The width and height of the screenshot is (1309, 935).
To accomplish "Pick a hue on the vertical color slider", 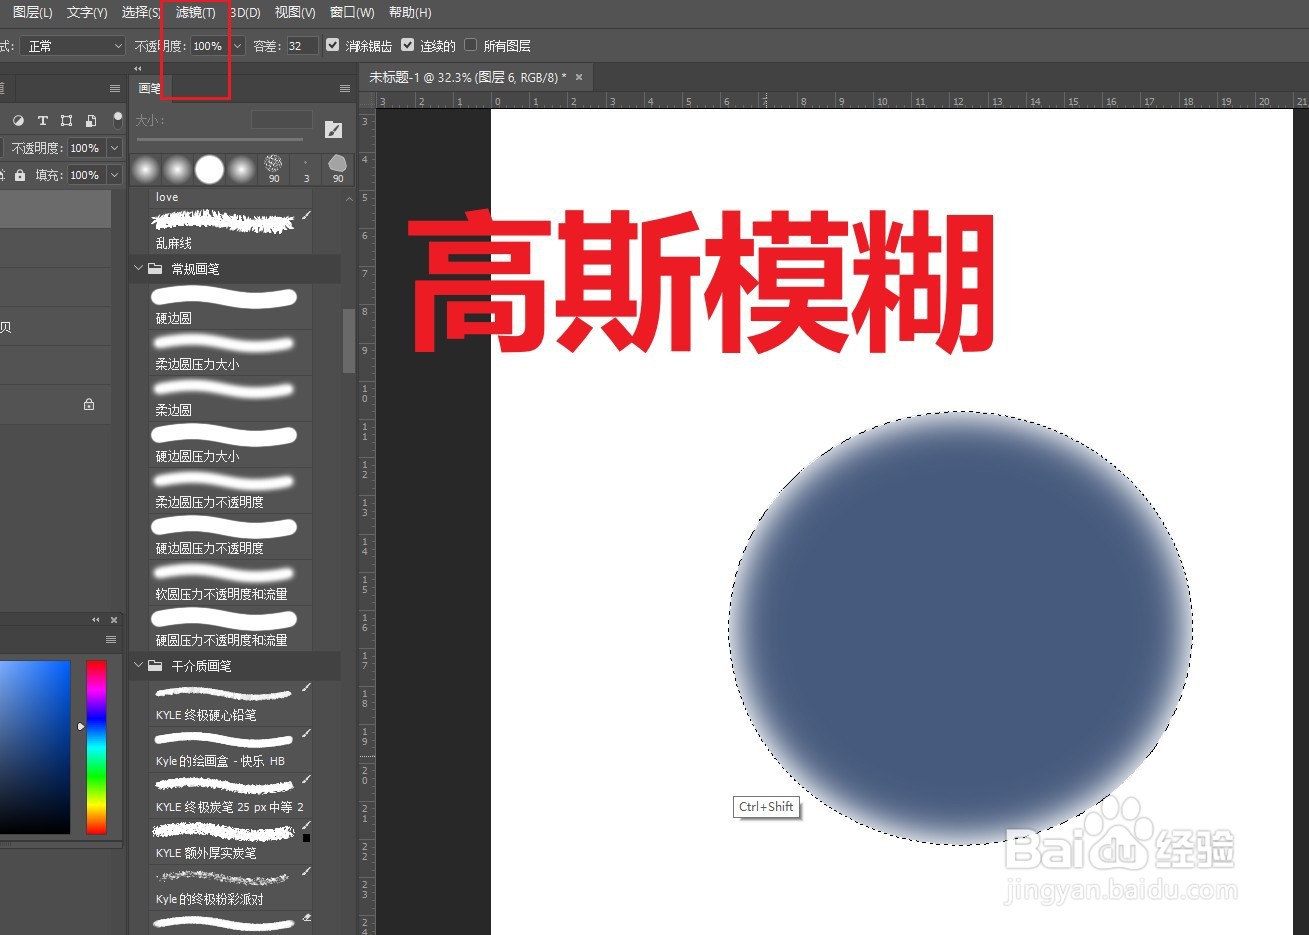I will click(x=96, y=745).
